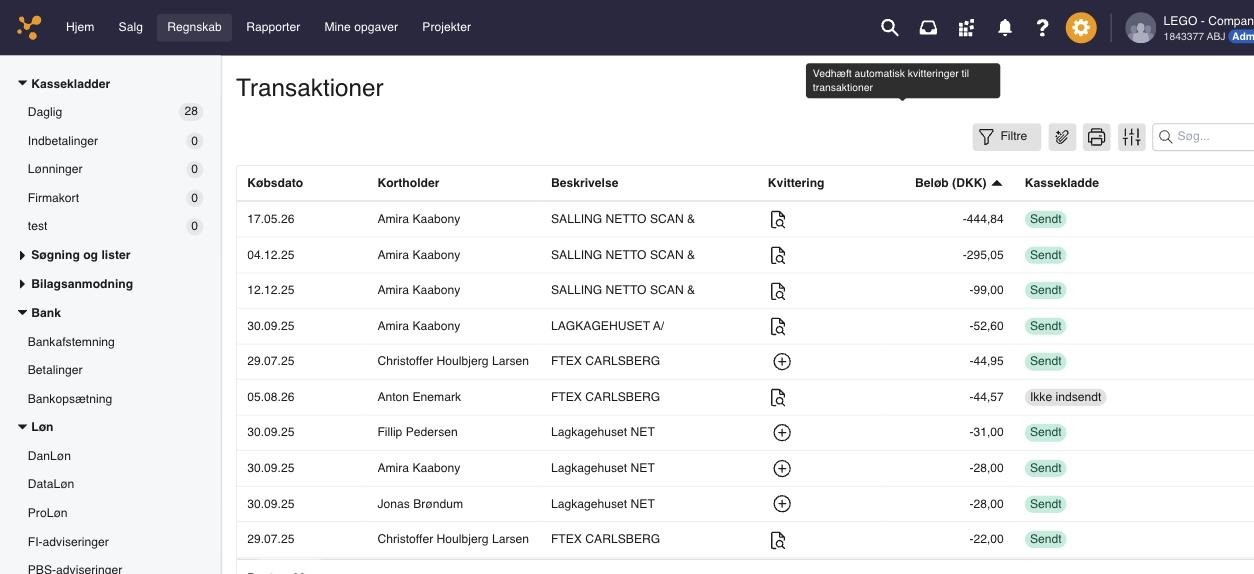1254x574 pixels.
Task: Open ProLøn
Action: tap(48, 513)
